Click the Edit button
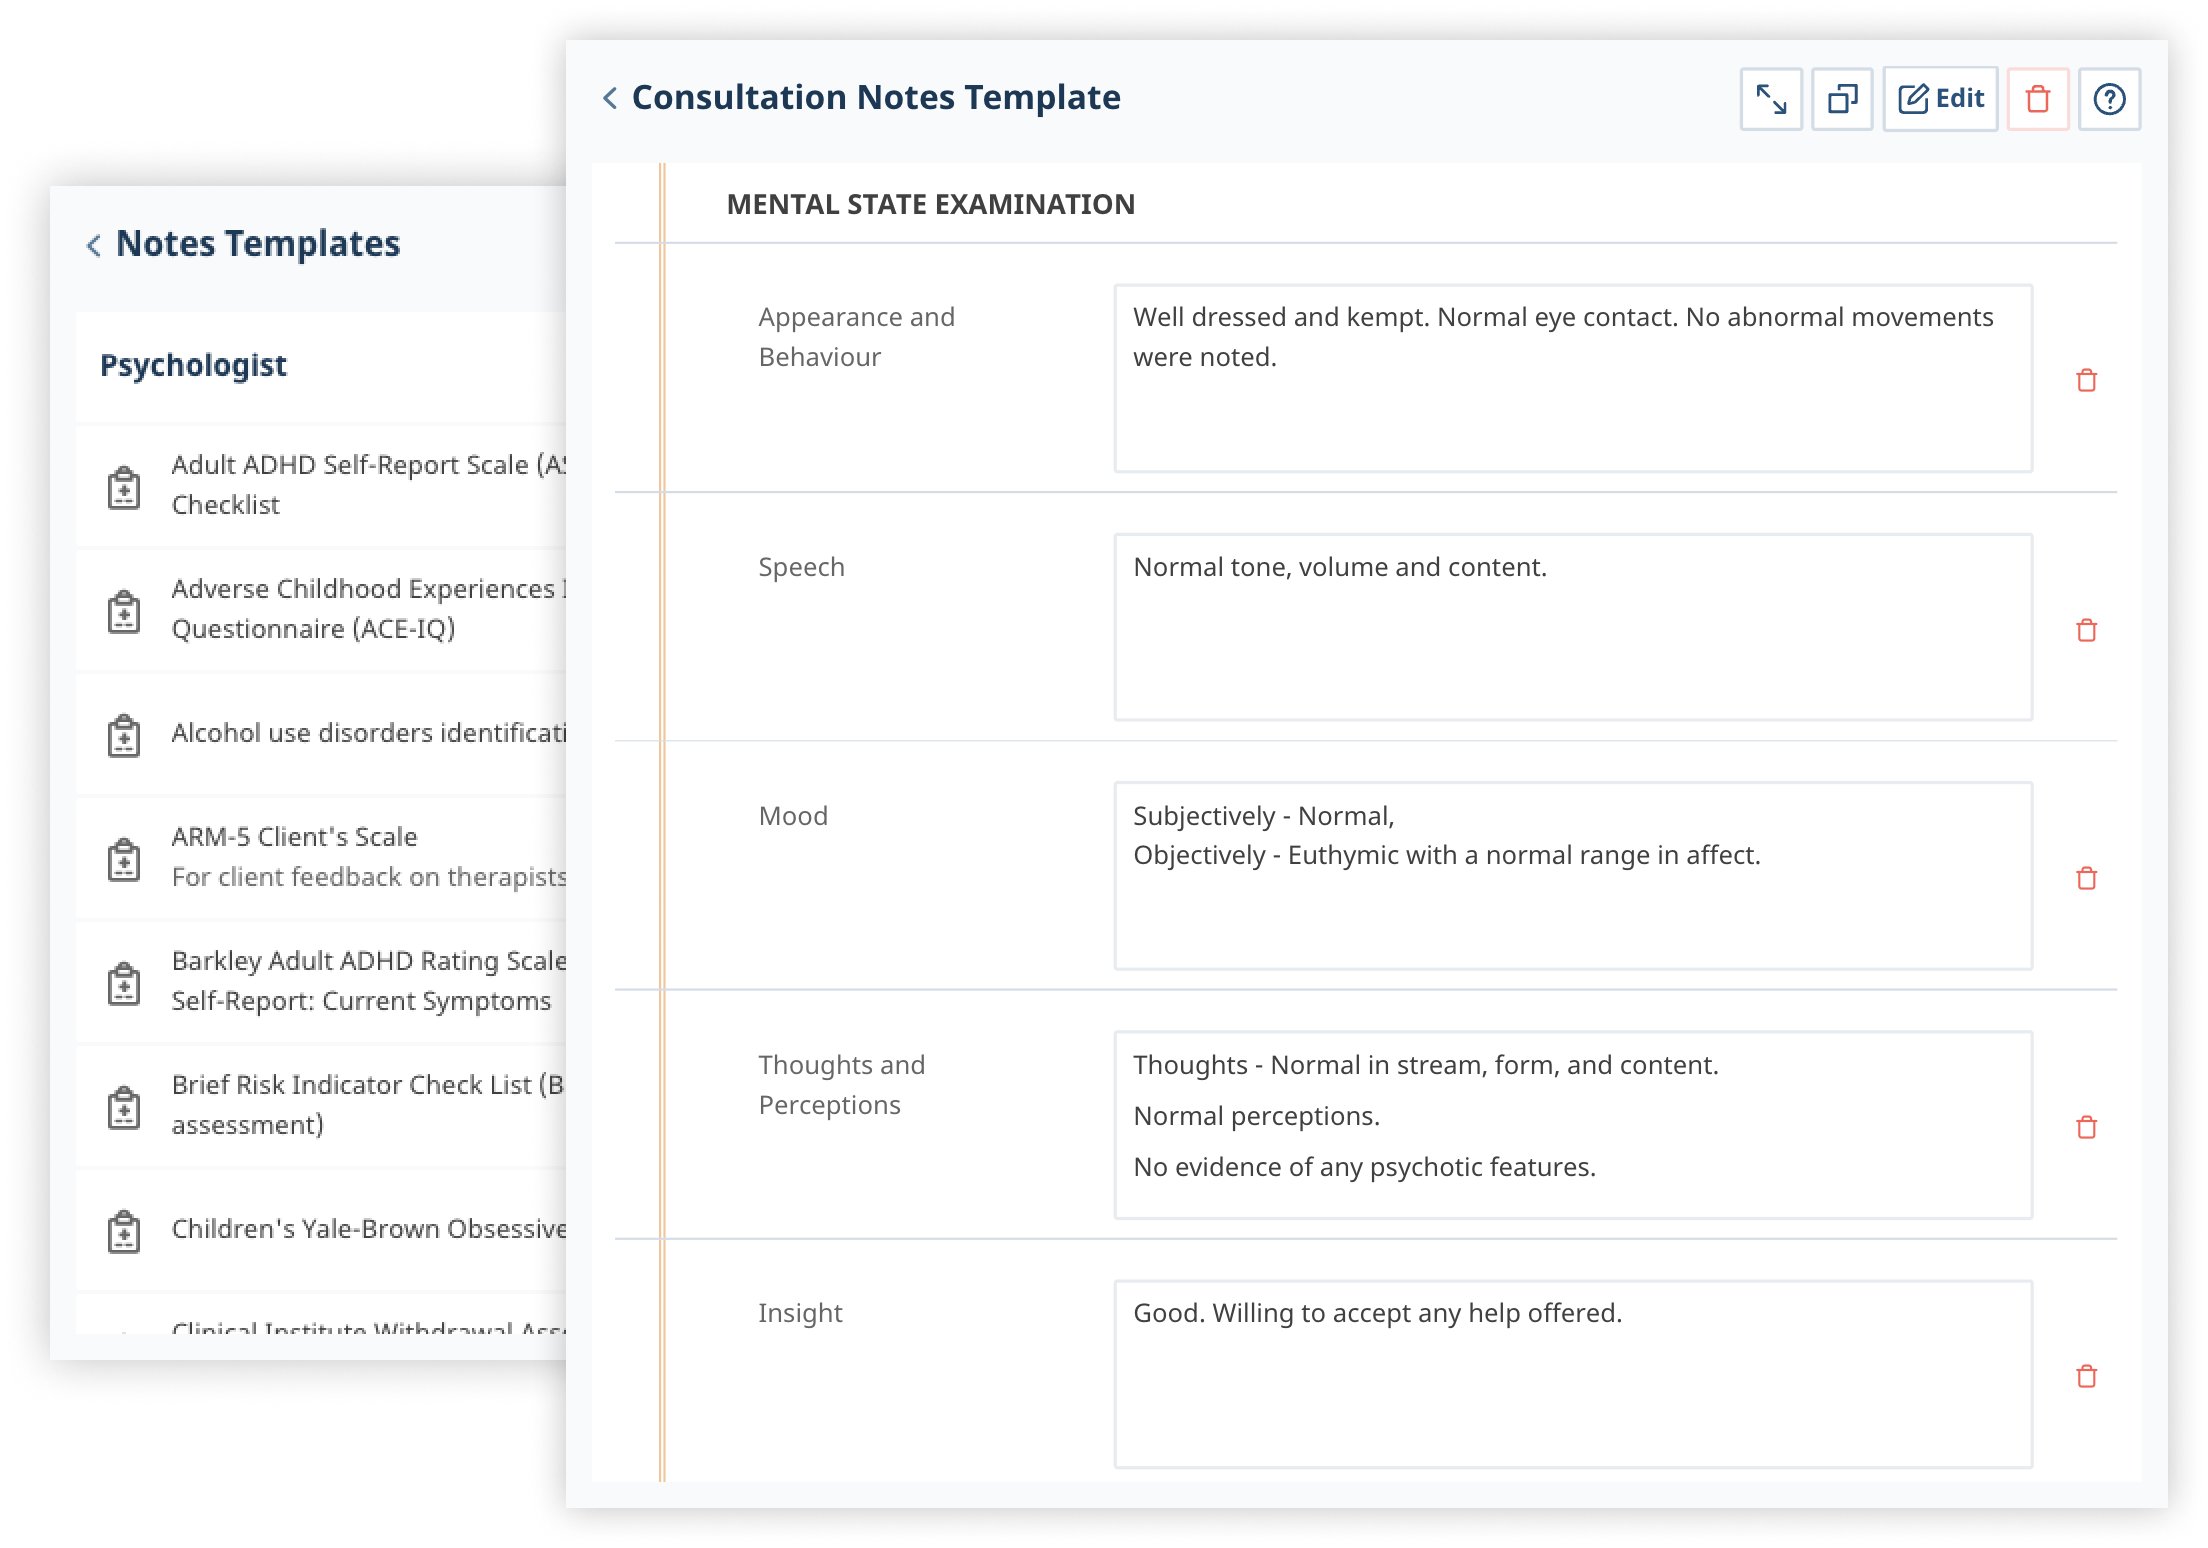Viewport: 2208px width, 1548px height. point(1940,99)
